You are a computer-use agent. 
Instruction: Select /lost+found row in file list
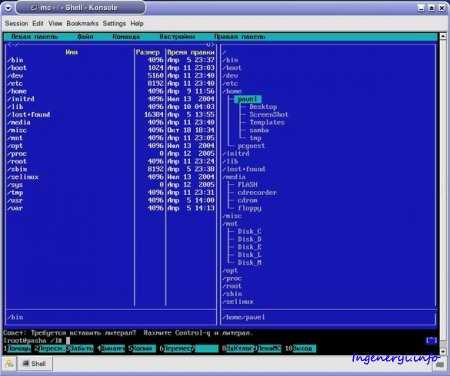(x=111, y=115)
